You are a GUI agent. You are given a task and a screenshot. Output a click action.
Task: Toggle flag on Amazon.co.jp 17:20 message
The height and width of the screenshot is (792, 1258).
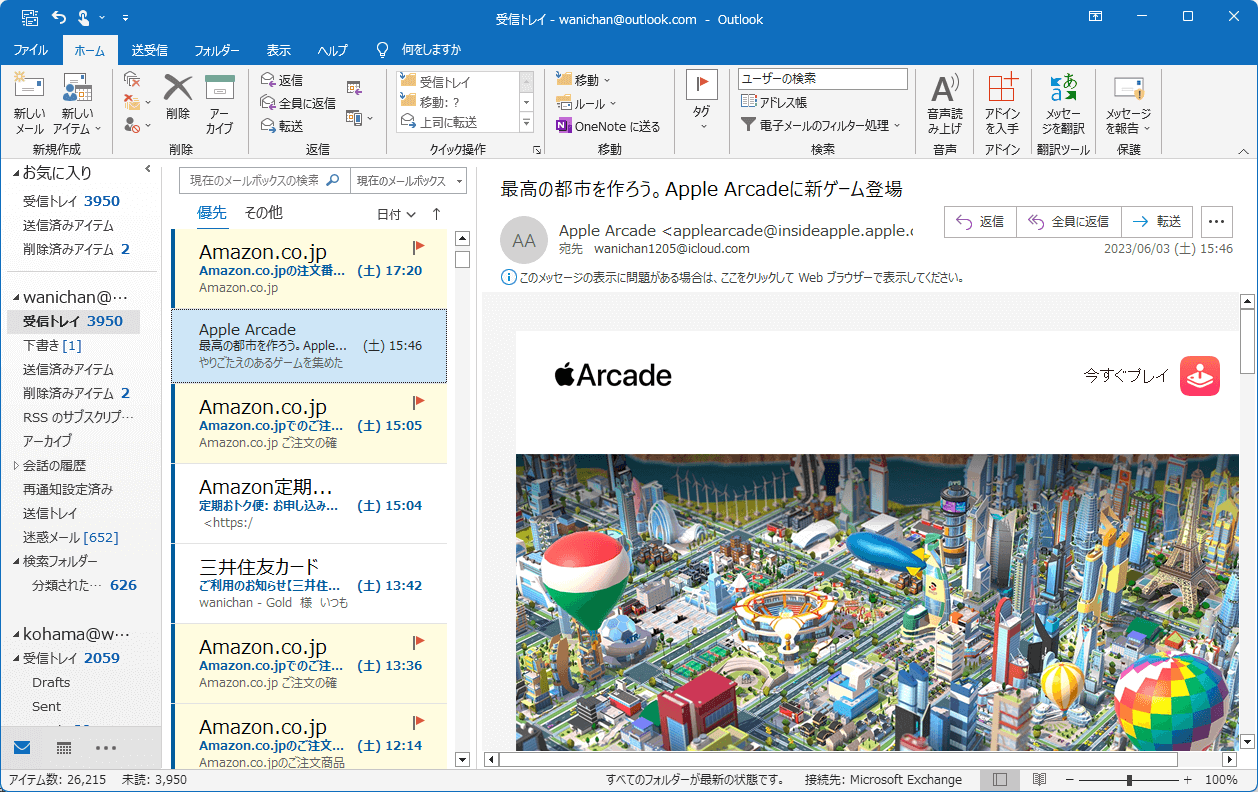[419, 246]
